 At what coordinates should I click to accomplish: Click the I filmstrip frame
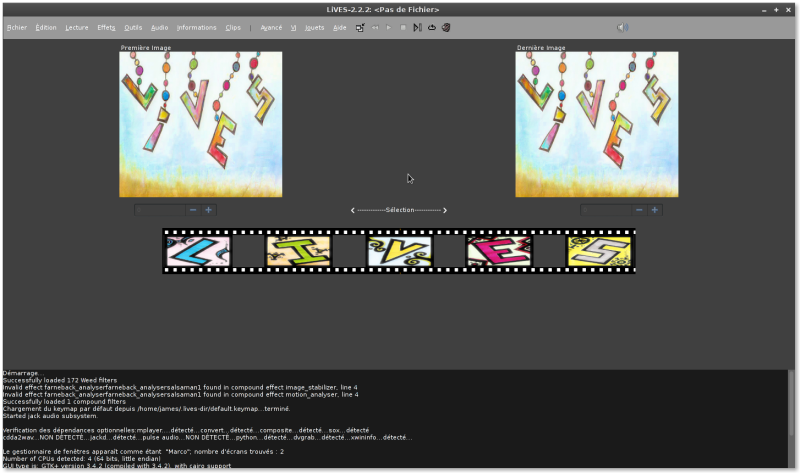(x=298, y=251)
